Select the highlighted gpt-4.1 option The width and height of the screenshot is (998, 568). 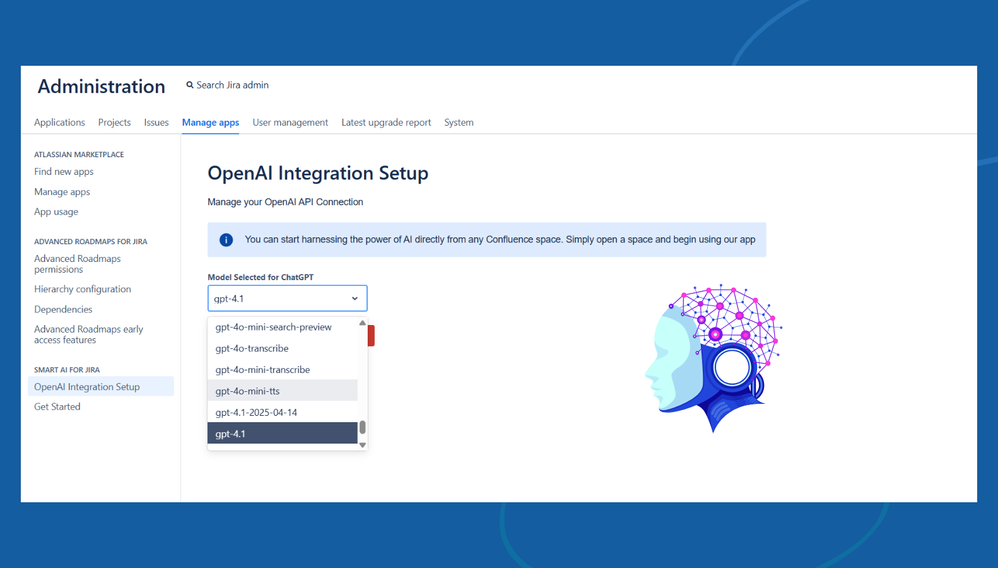point(283,434)
